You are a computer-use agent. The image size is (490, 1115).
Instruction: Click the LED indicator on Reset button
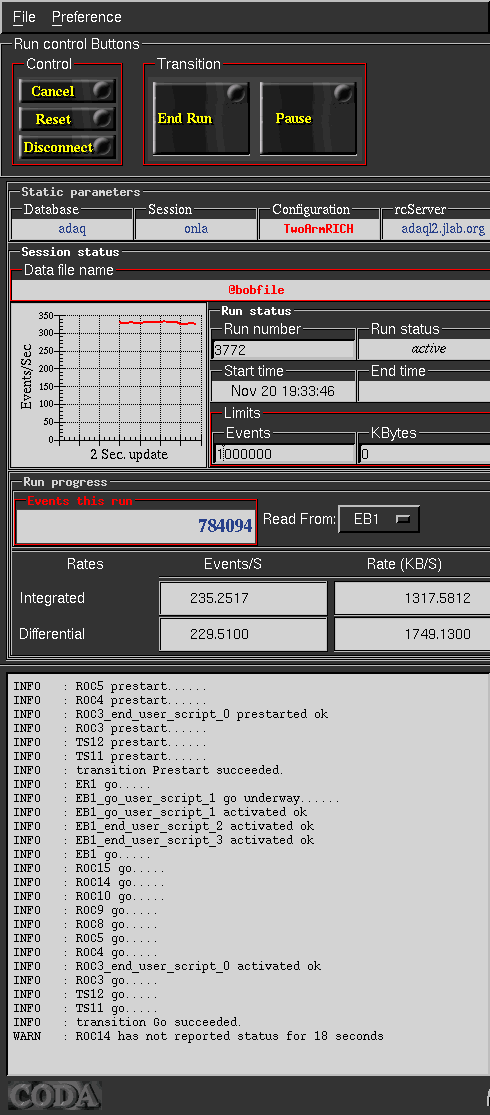(103, 118)
